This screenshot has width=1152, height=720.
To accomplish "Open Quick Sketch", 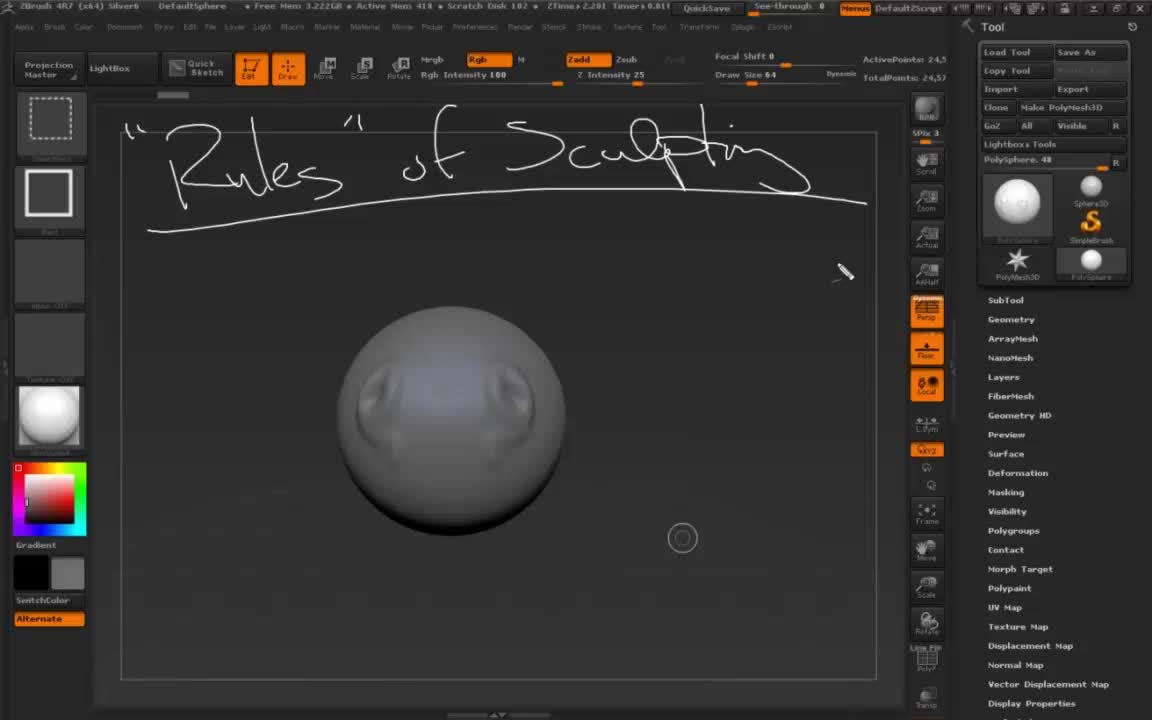I will pos(196,68).
